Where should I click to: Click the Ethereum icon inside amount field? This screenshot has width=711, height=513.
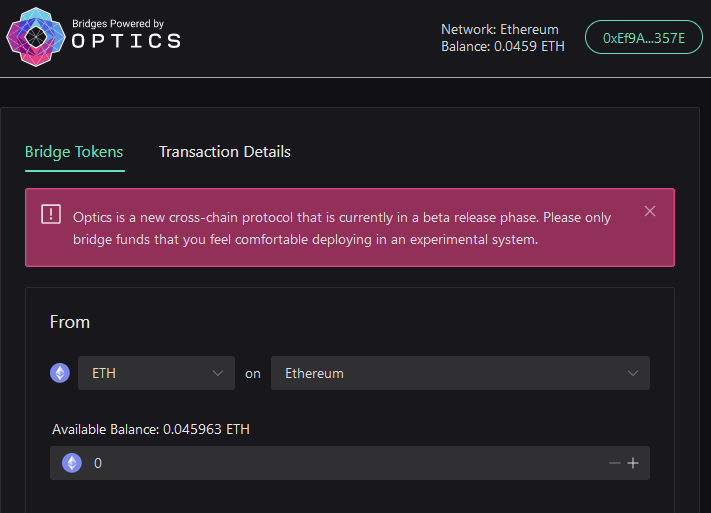(71, 463)
